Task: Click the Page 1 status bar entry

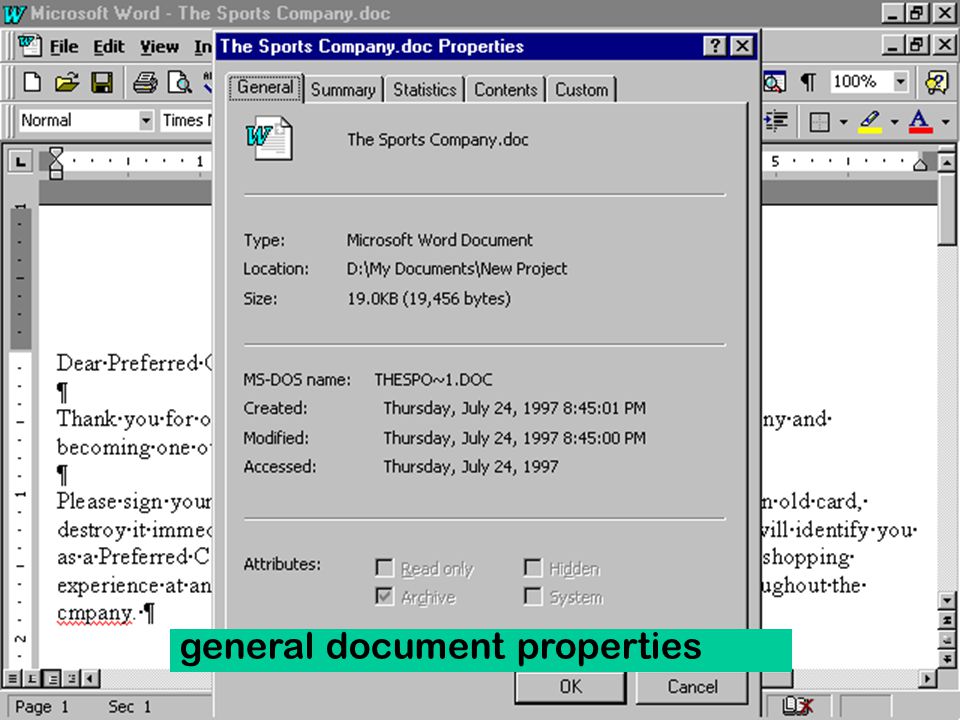Action: [x=42, y=707]
